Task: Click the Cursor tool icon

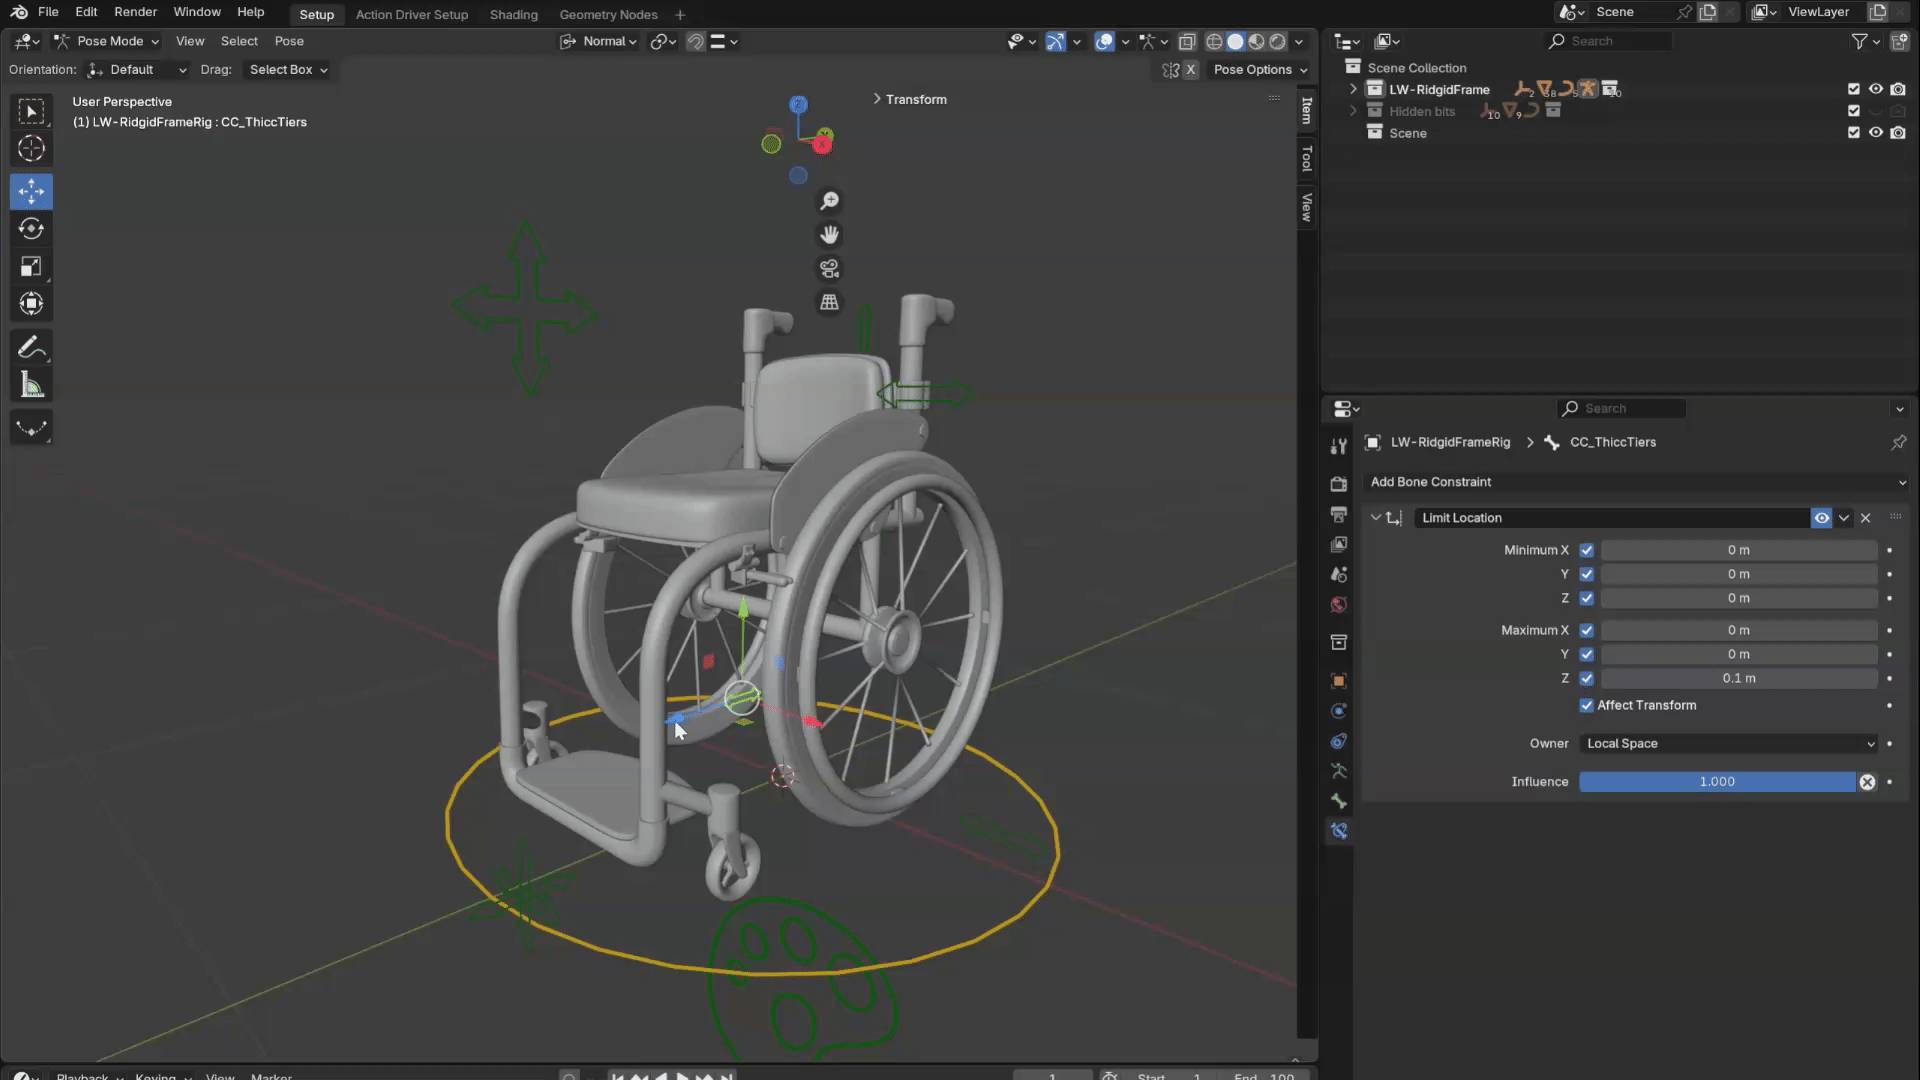Action: pos(31,149)
